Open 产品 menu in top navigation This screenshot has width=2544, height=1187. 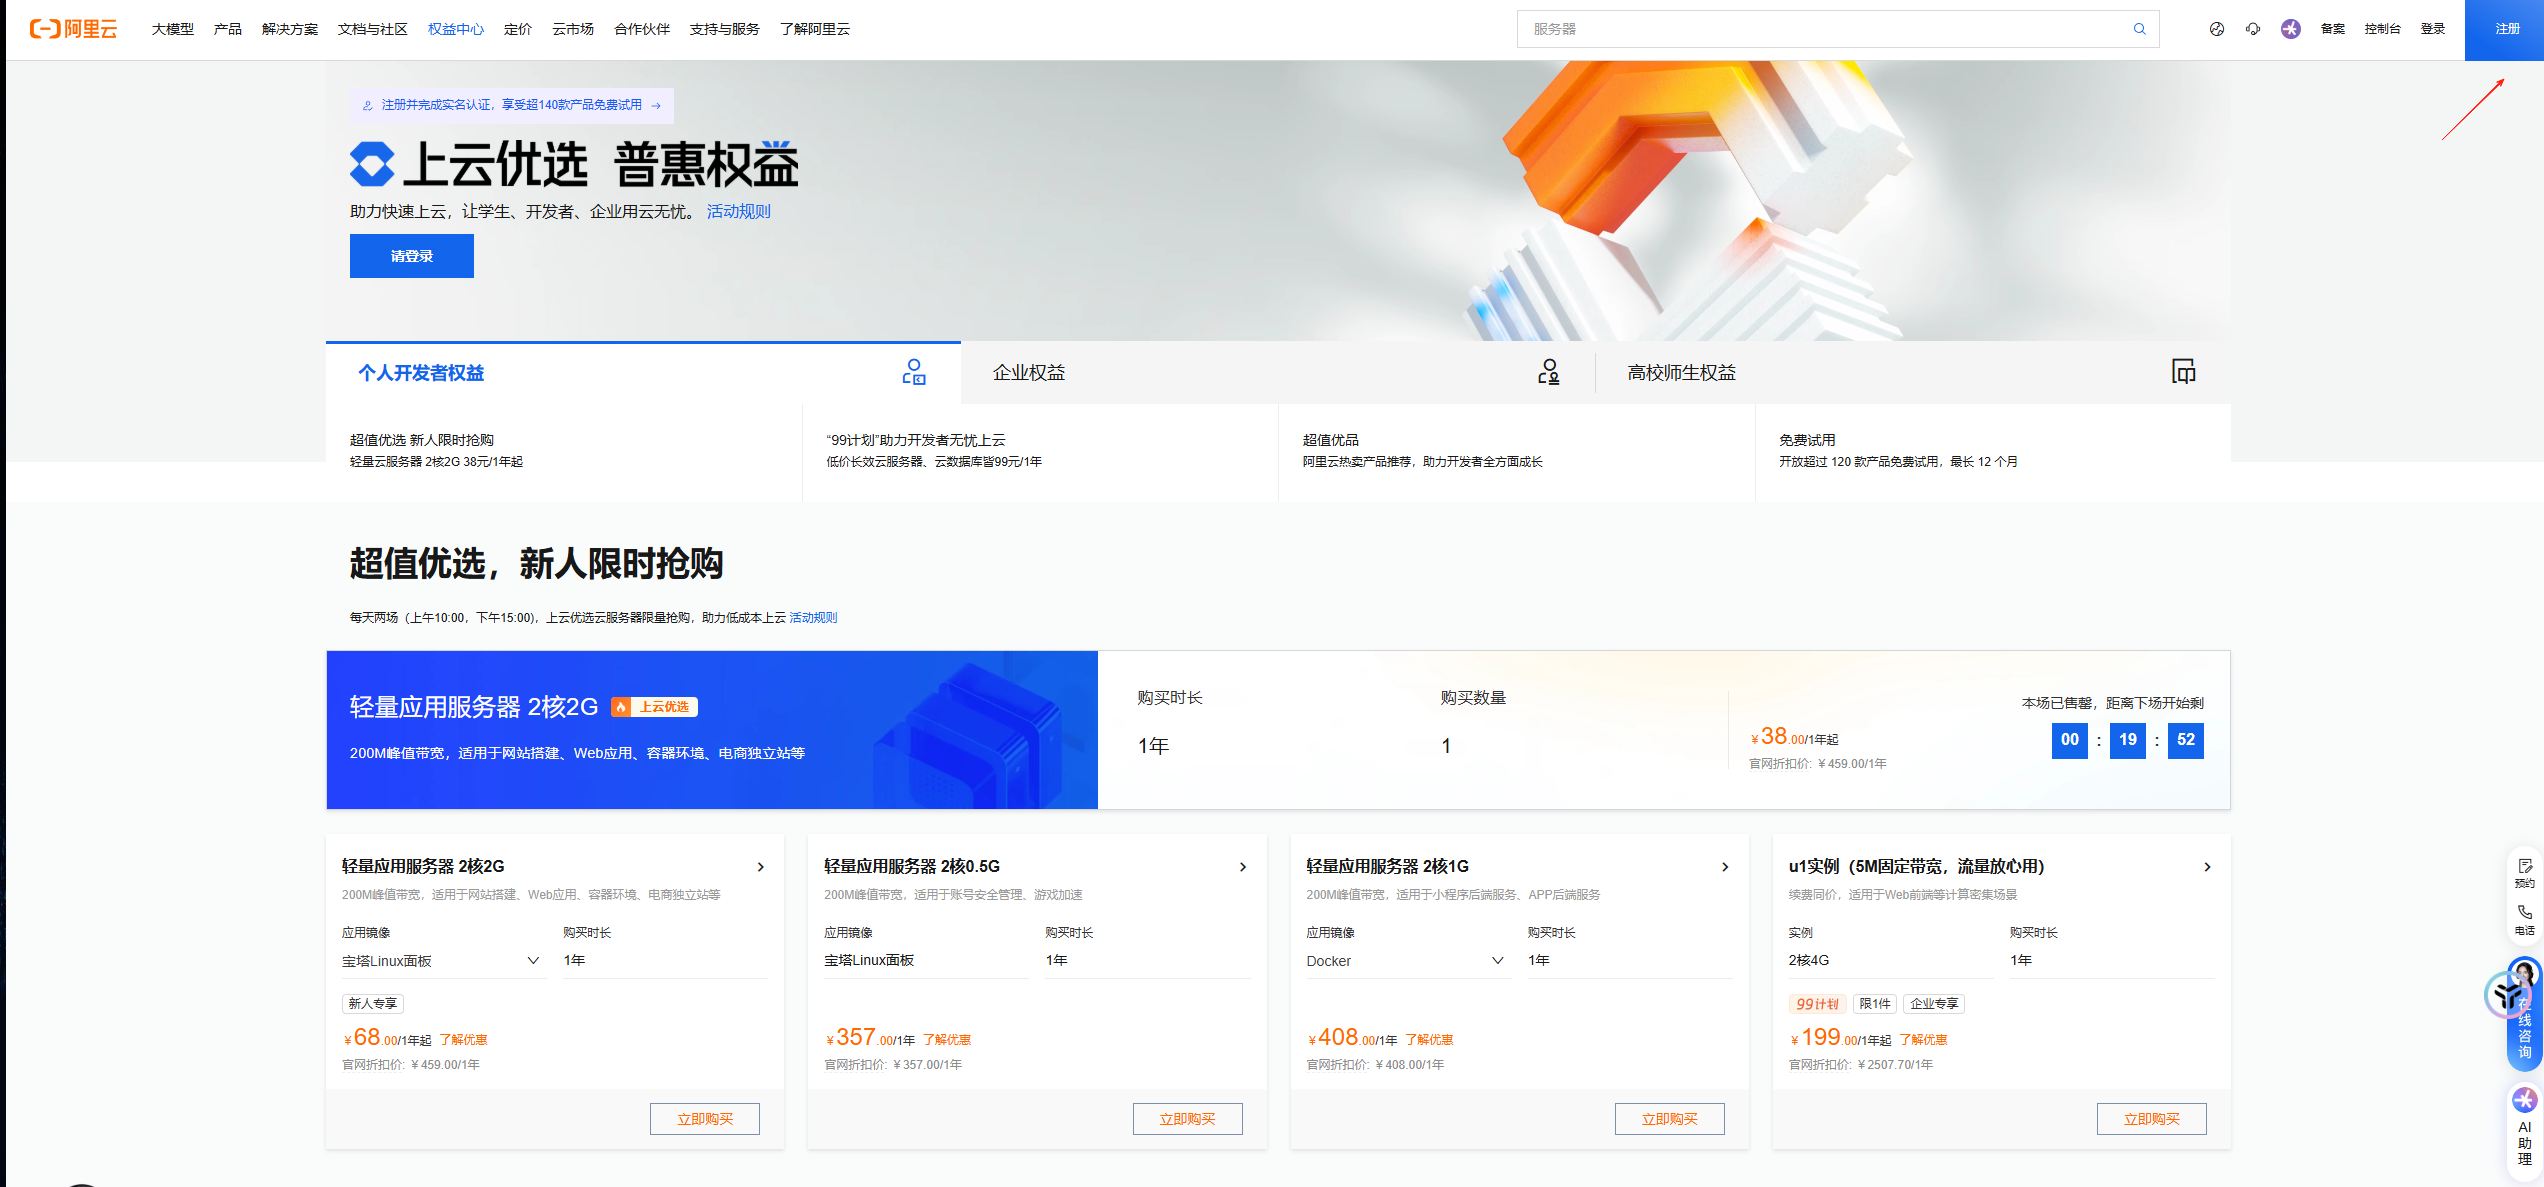(x=227, y=29)
